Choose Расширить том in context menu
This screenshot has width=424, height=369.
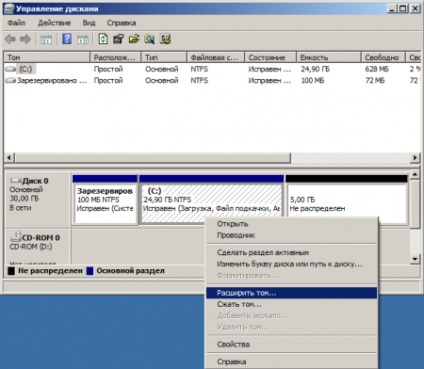pos(292,293)
